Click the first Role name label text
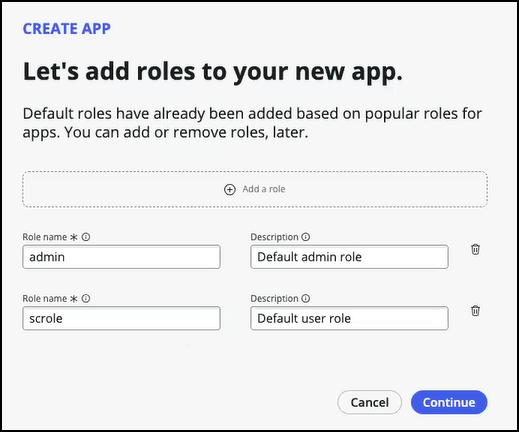The image size is (519, 432). point(45,237)
